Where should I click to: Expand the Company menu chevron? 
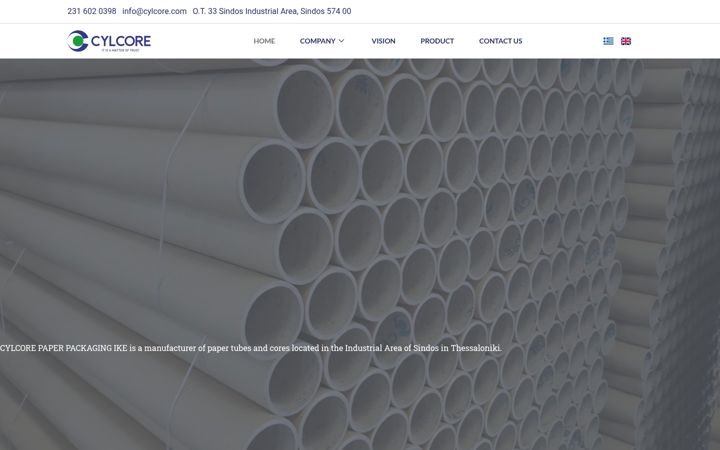pos(341,41)
